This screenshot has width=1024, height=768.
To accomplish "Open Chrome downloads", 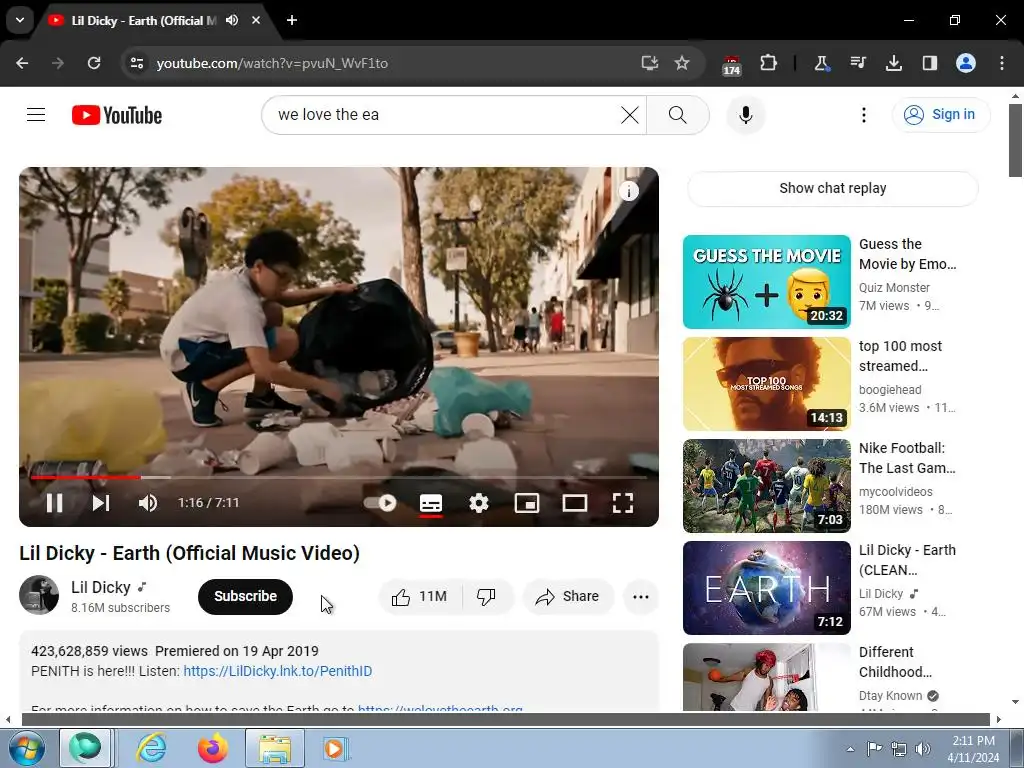I will 893,63.
